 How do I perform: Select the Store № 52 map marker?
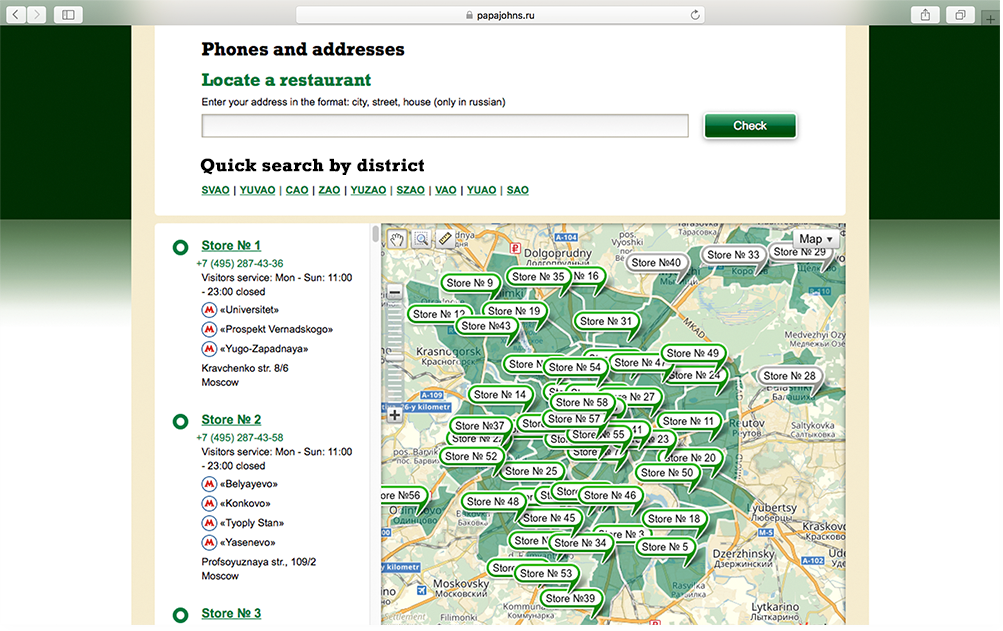click(x=471, y=456)
